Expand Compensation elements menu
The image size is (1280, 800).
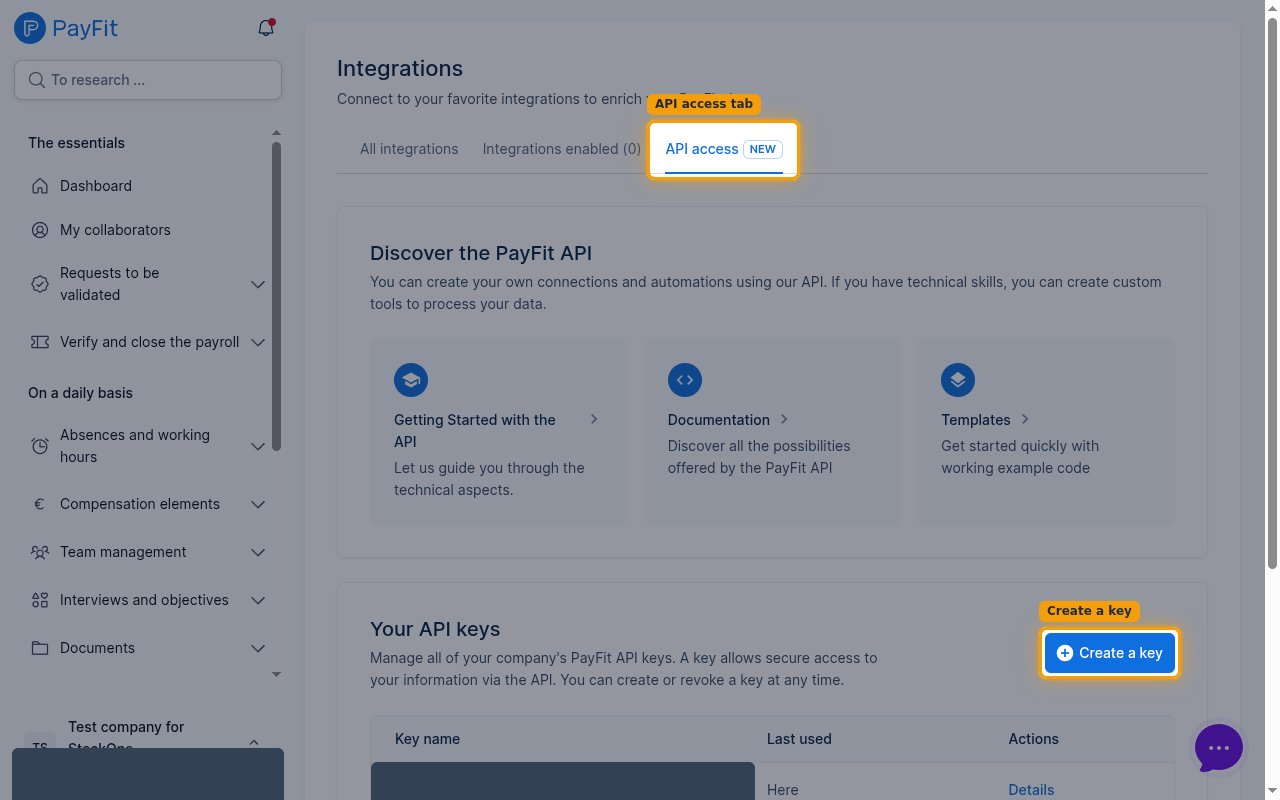point(257,504)
